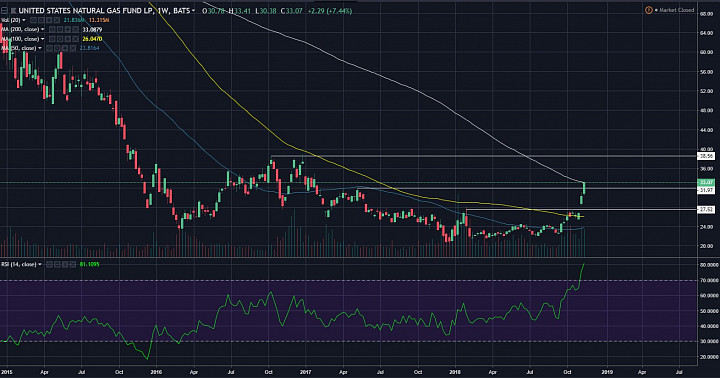Image resolution: width=720 pixels, height=378 pixels.
Task: Select the 31.97 horizontal line price label
Action: click(x=705, y=190)
